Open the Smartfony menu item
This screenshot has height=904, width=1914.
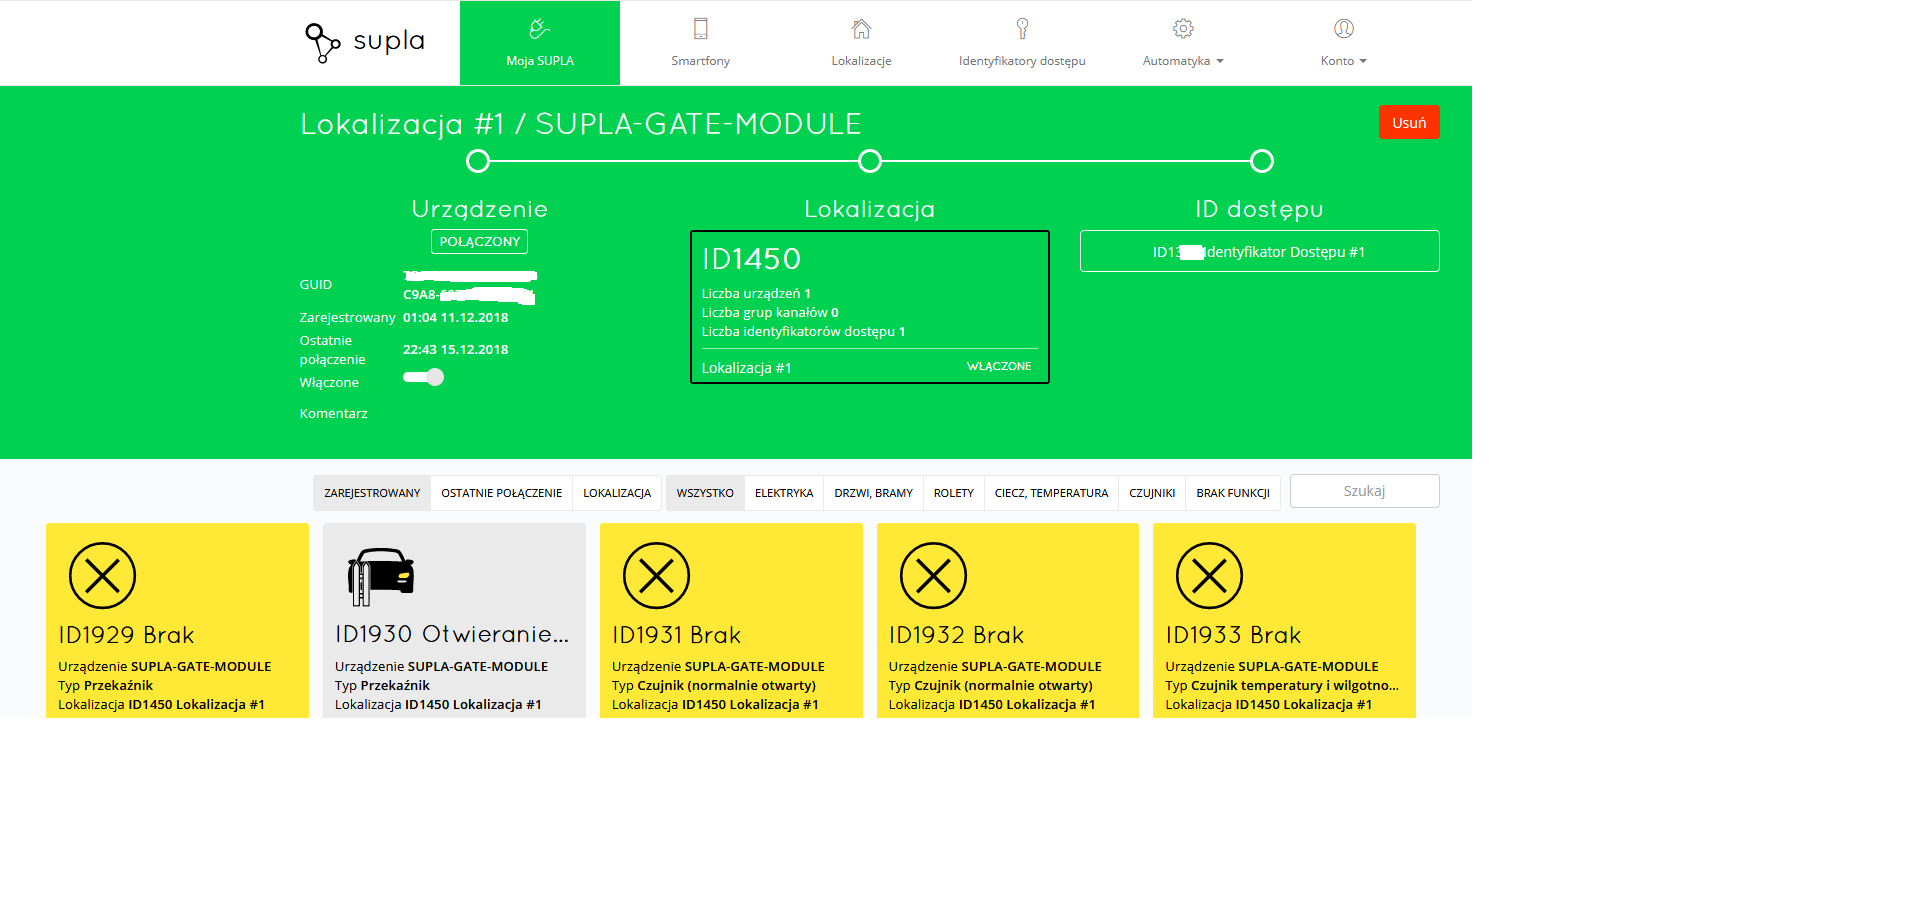click(x=701, y=61)
